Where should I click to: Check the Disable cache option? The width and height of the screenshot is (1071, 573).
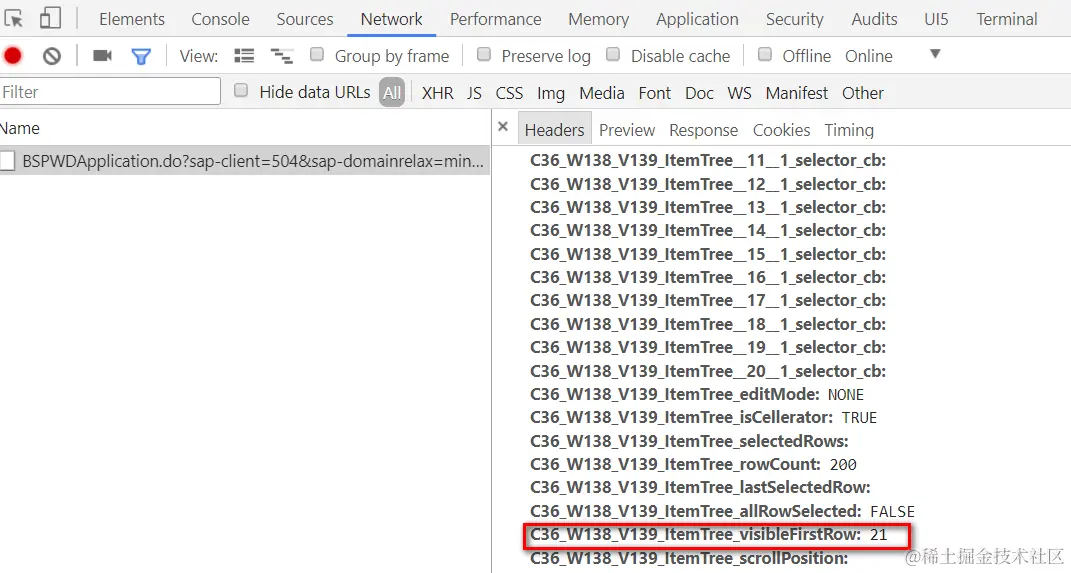613,54
